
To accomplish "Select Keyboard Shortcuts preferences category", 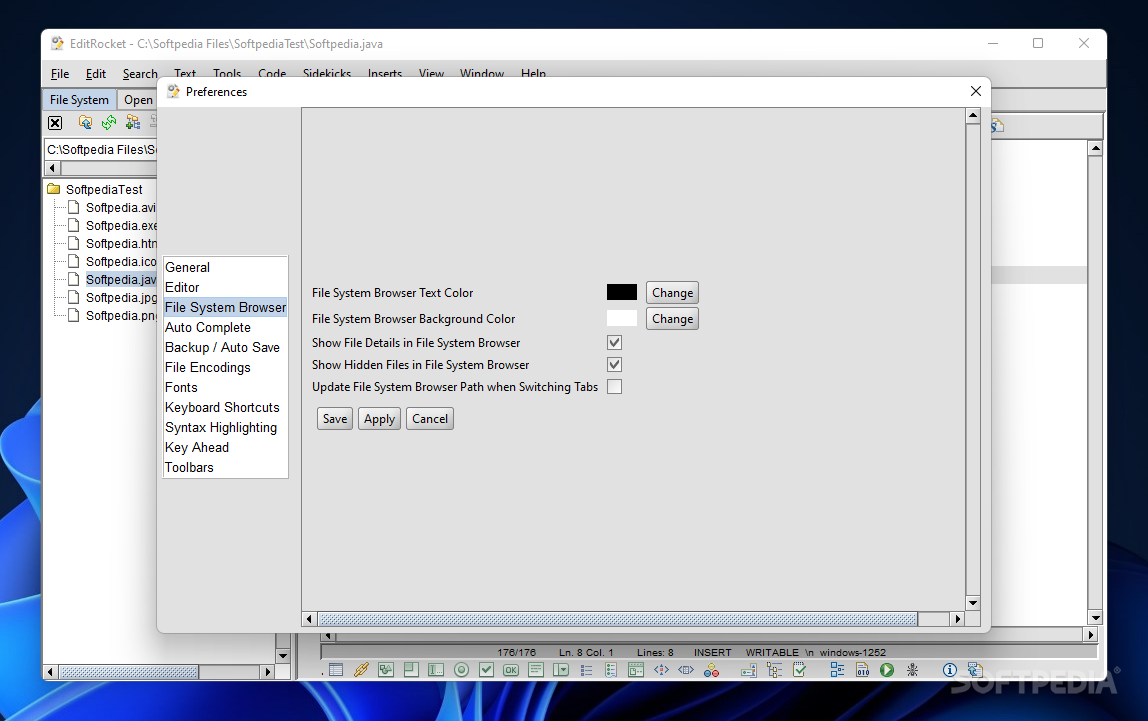I will [x=226, y=407].
